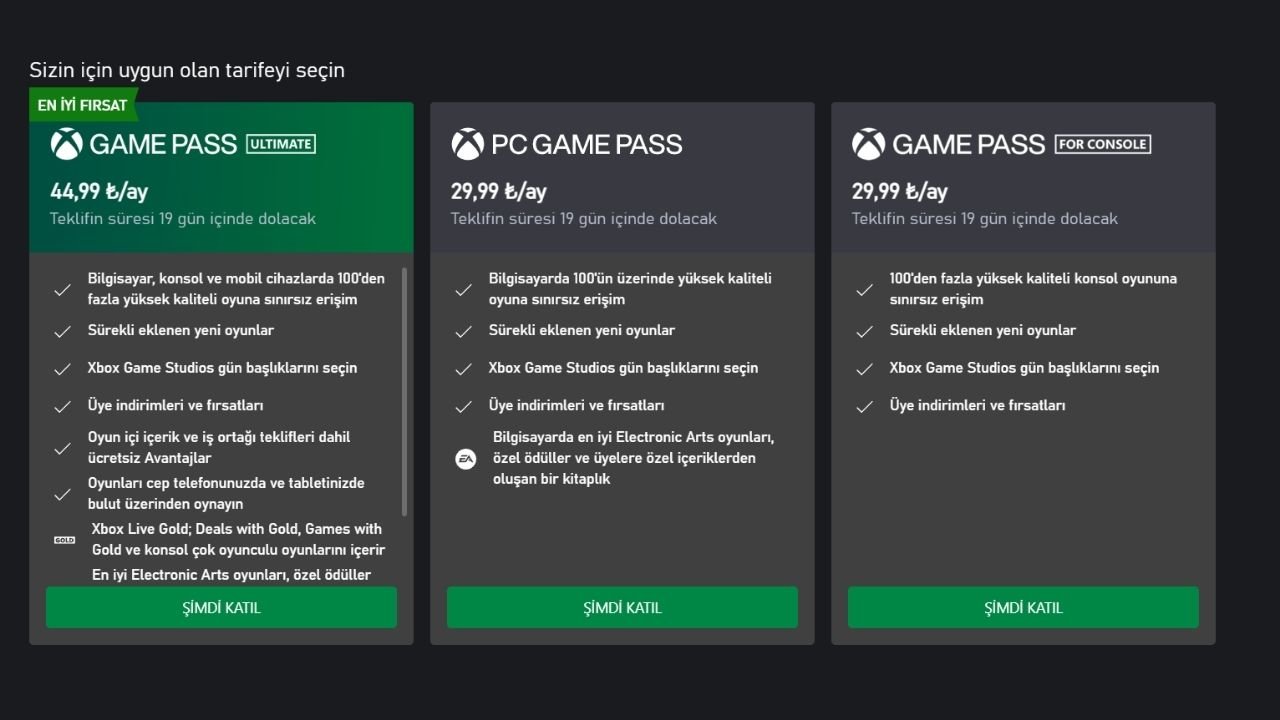The height and width of the screenshot is (720, 1280).
Task: Join Game Pass Ultimate with ŞİMDİ KATIL
Action: pyautogui.click(x=221, y=607)
